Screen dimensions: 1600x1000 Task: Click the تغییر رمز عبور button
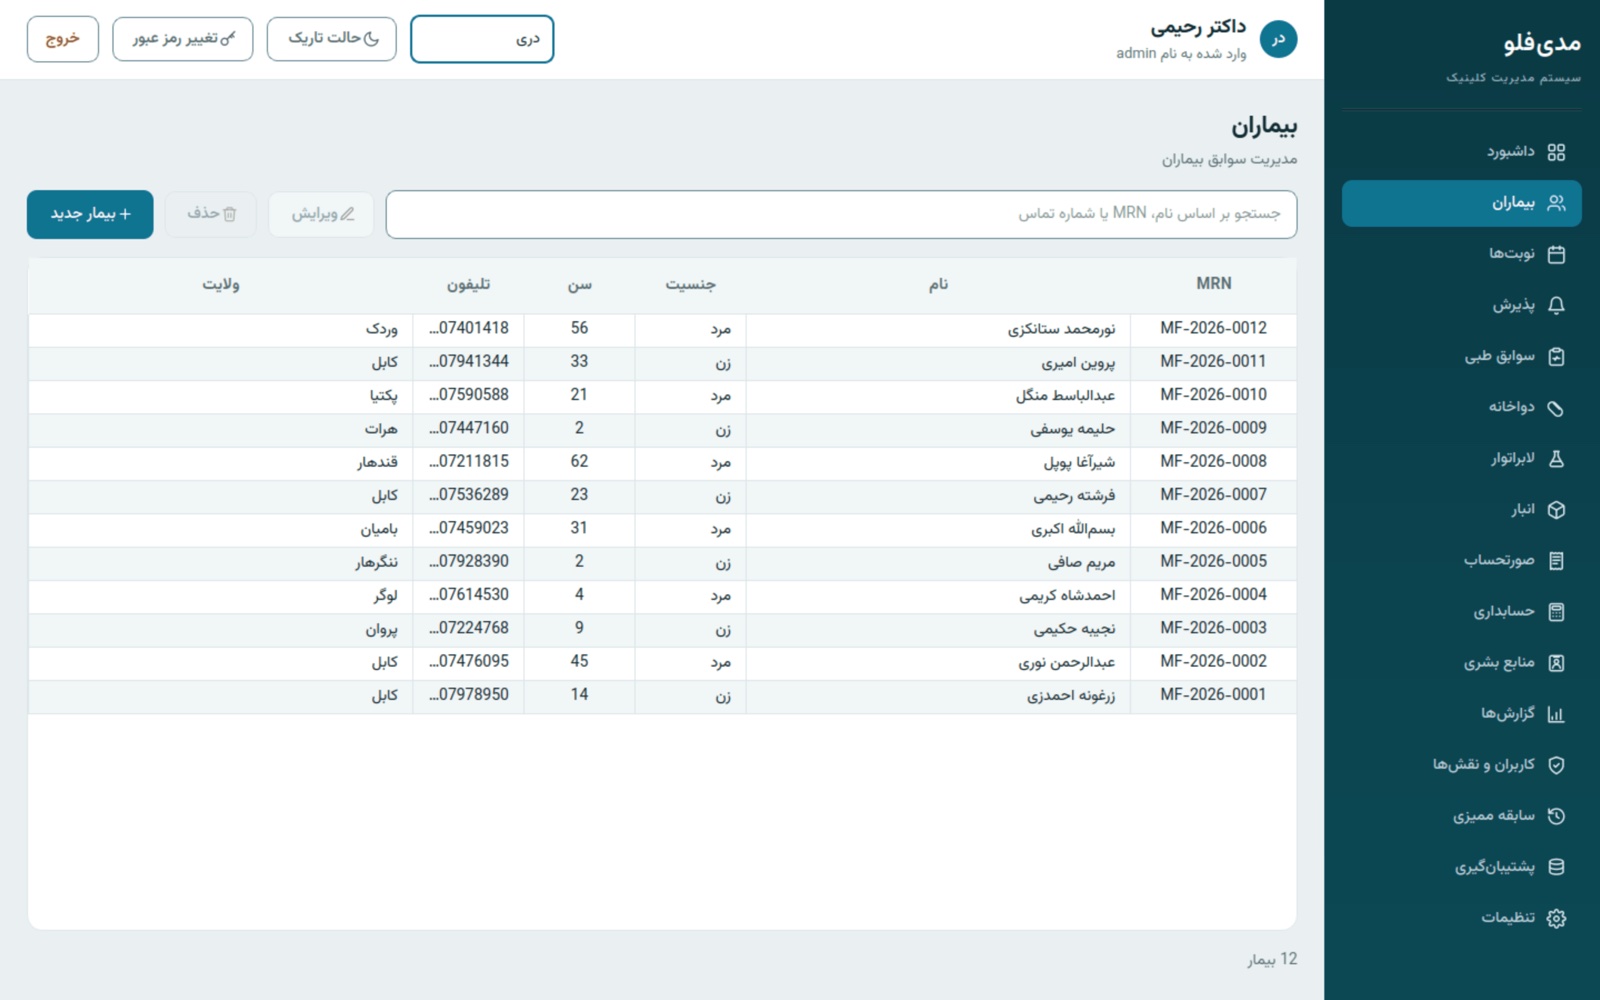pos(183,39)
